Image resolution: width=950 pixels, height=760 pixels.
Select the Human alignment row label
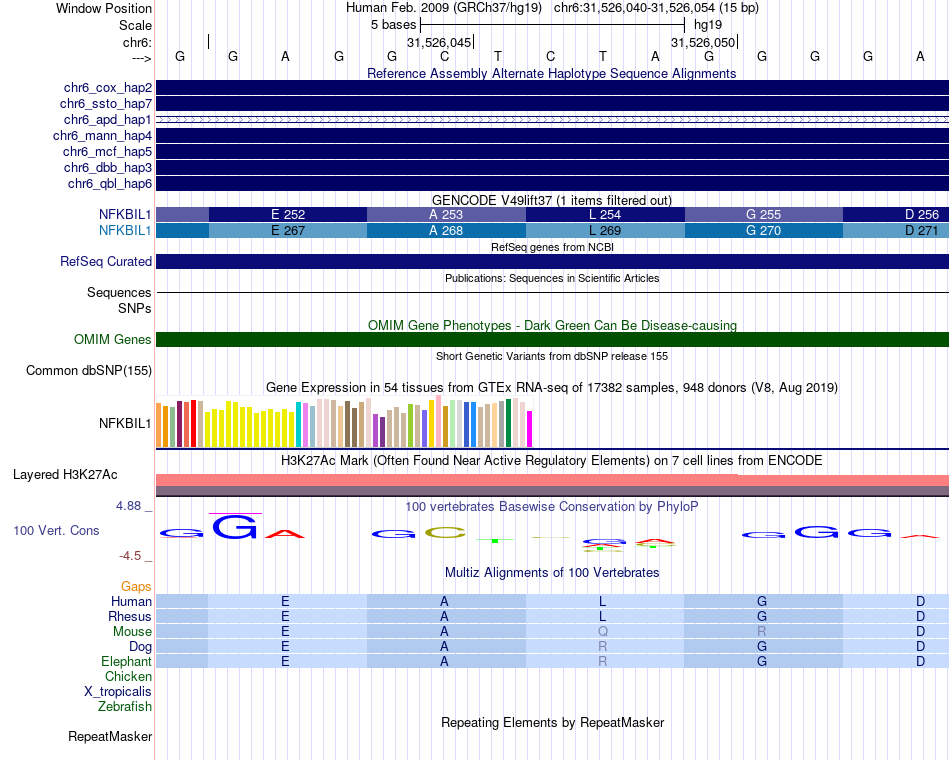click(131, 601)
